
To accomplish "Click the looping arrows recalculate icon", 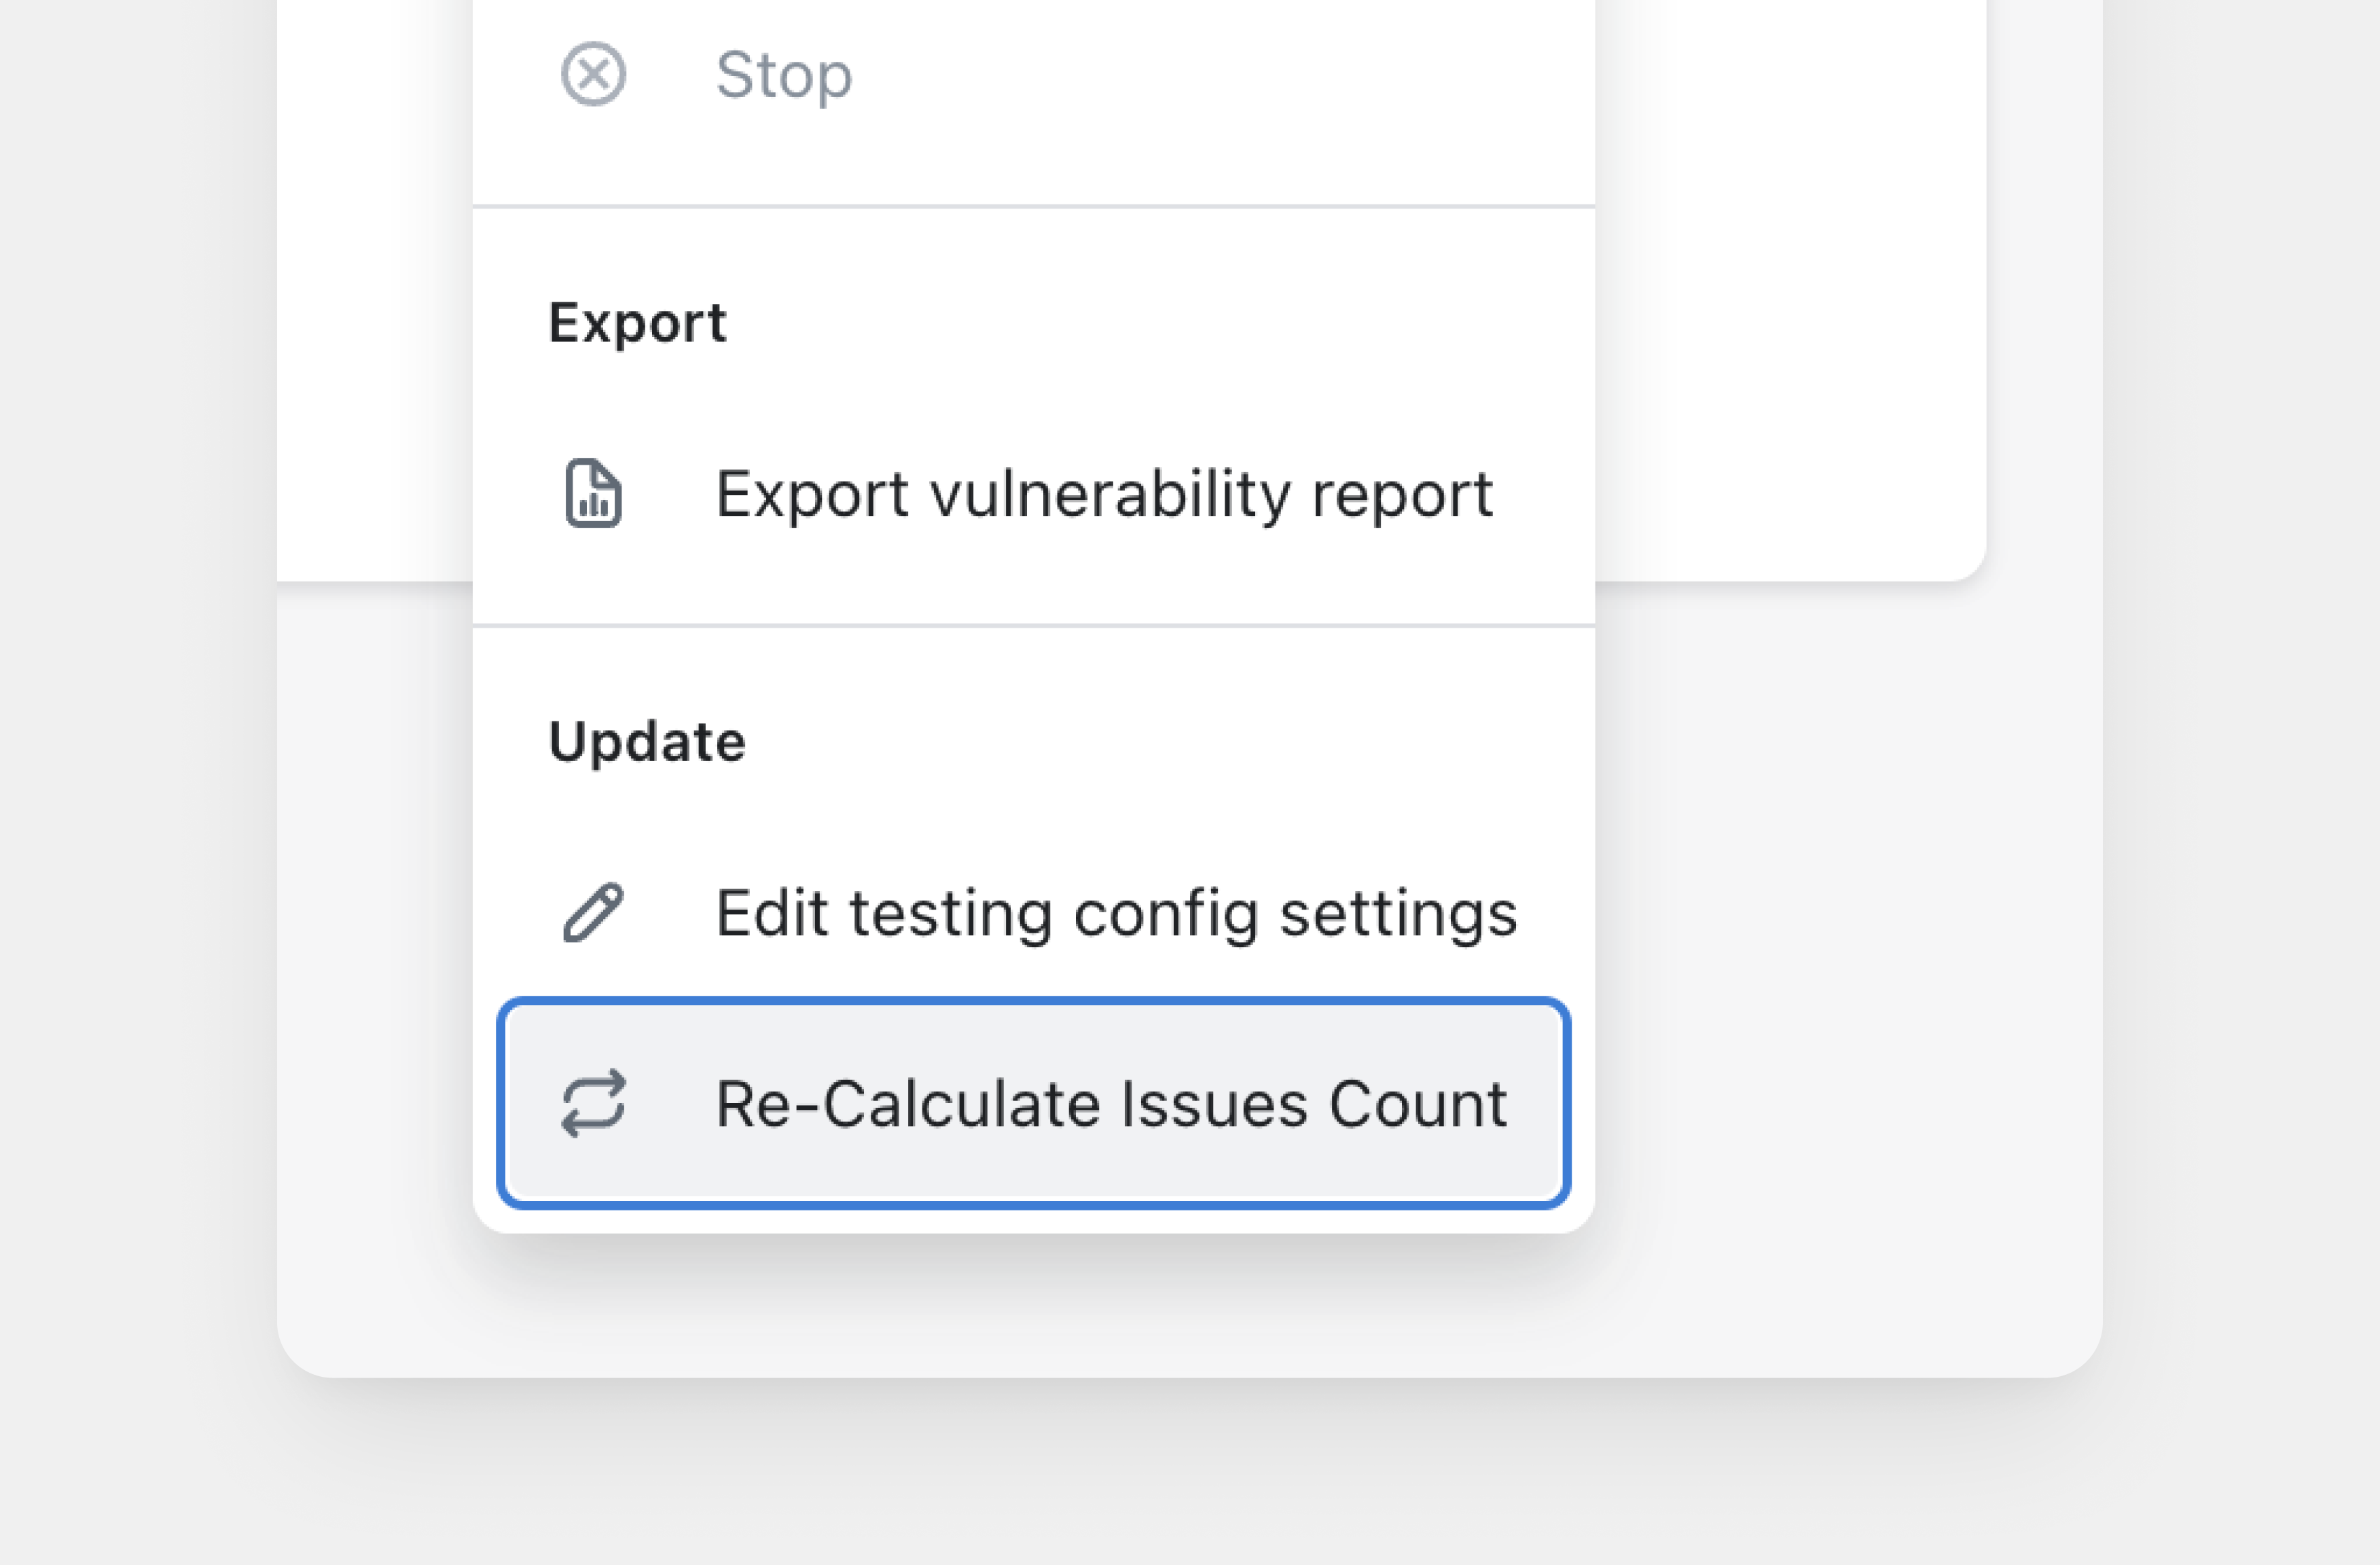I will pos(593,1103).
